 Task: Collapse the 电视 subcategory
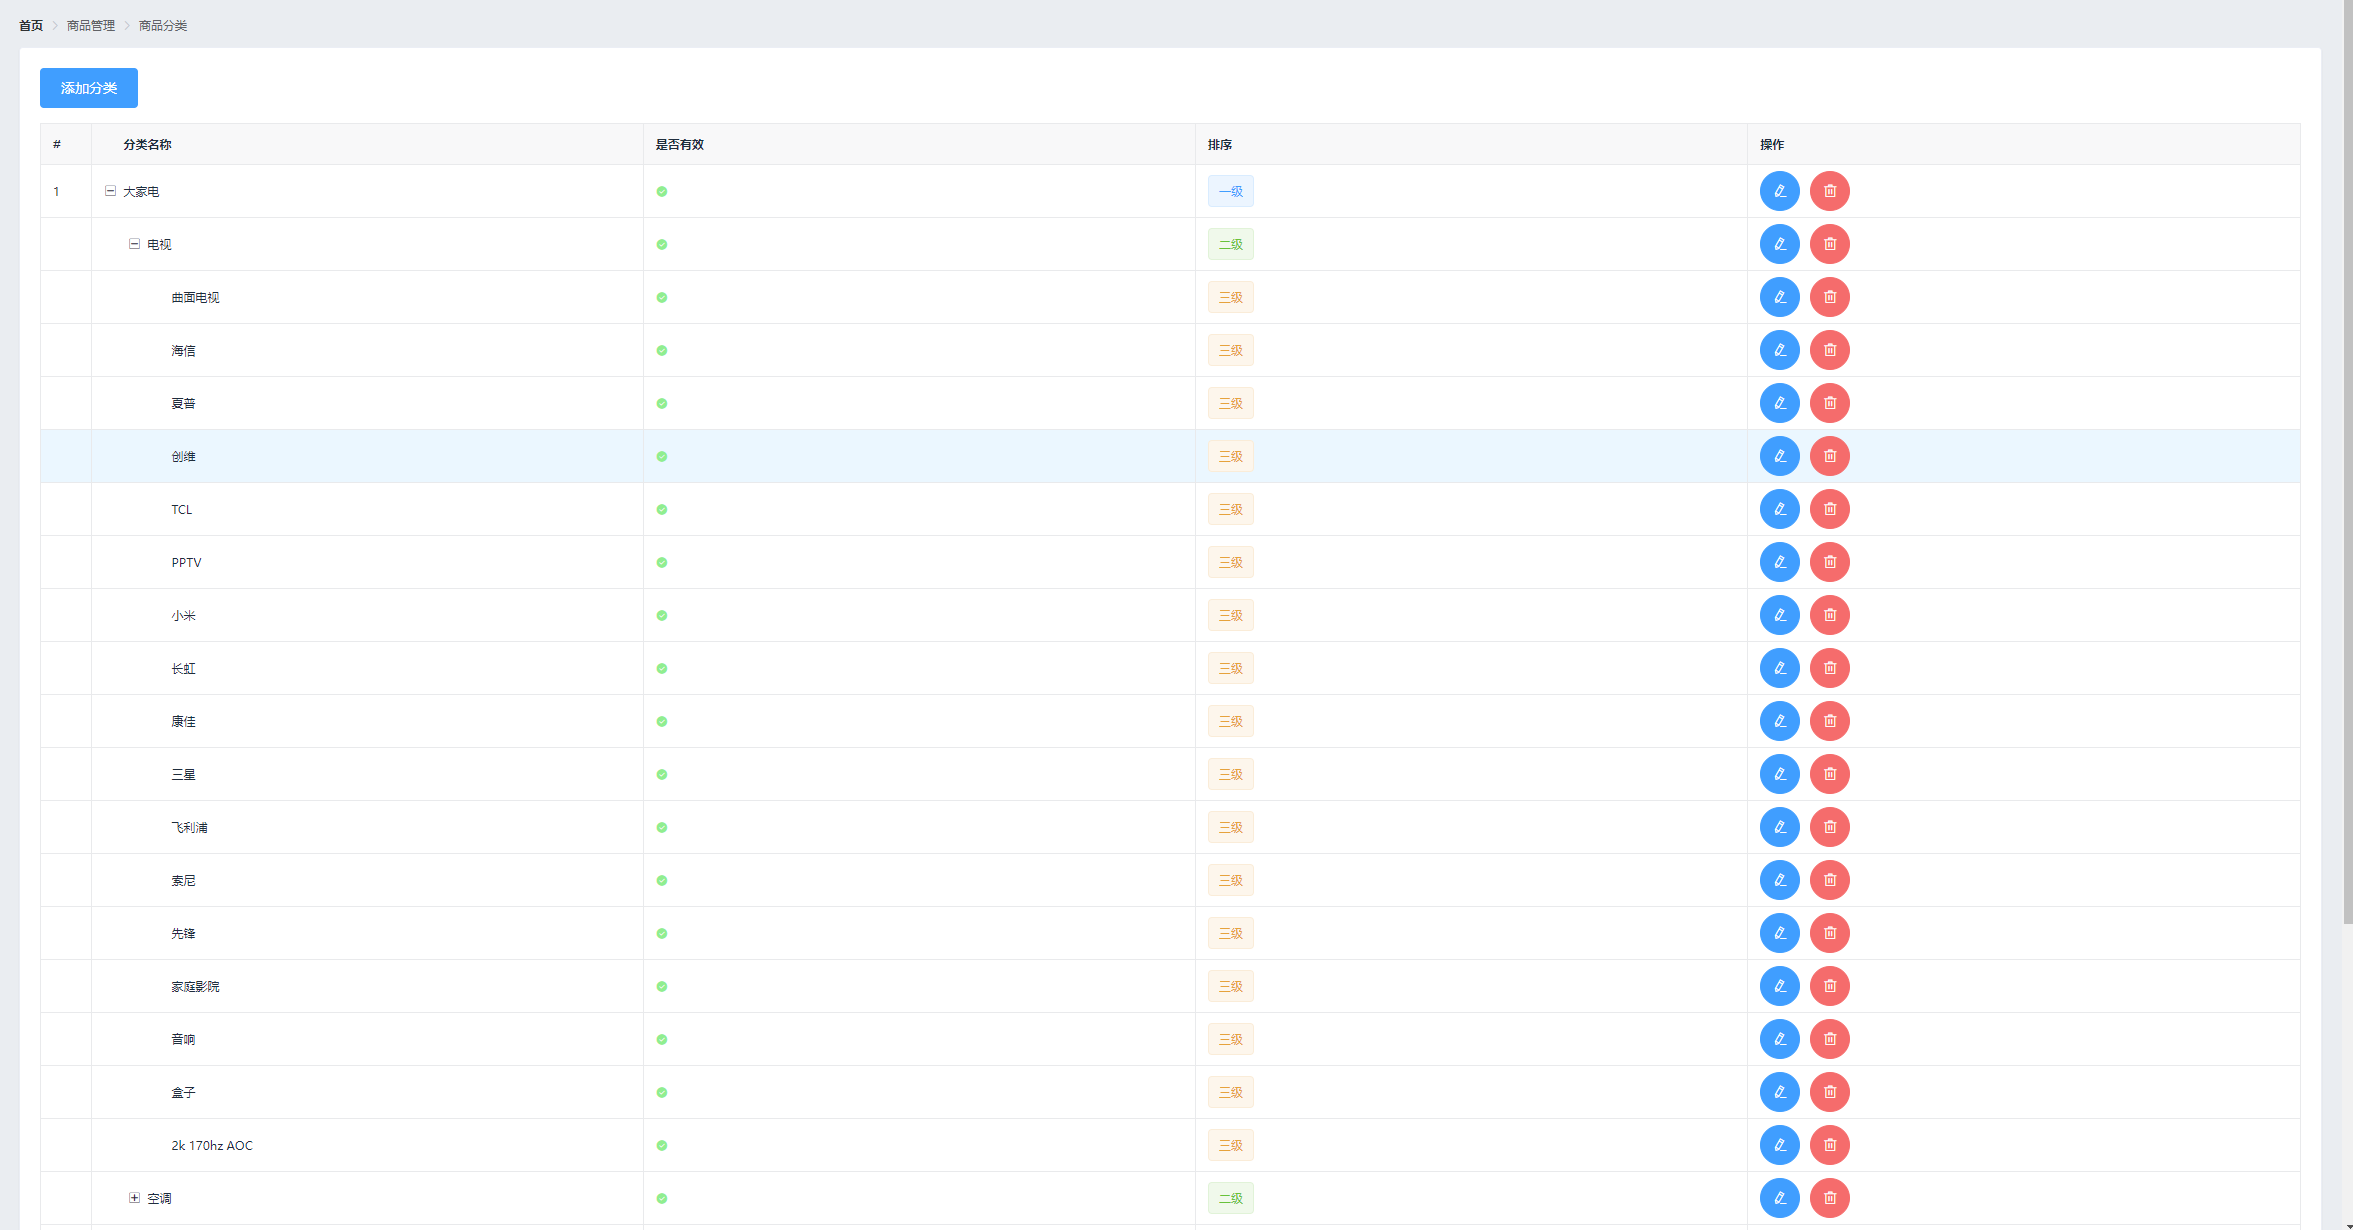[x=135, y=244]
